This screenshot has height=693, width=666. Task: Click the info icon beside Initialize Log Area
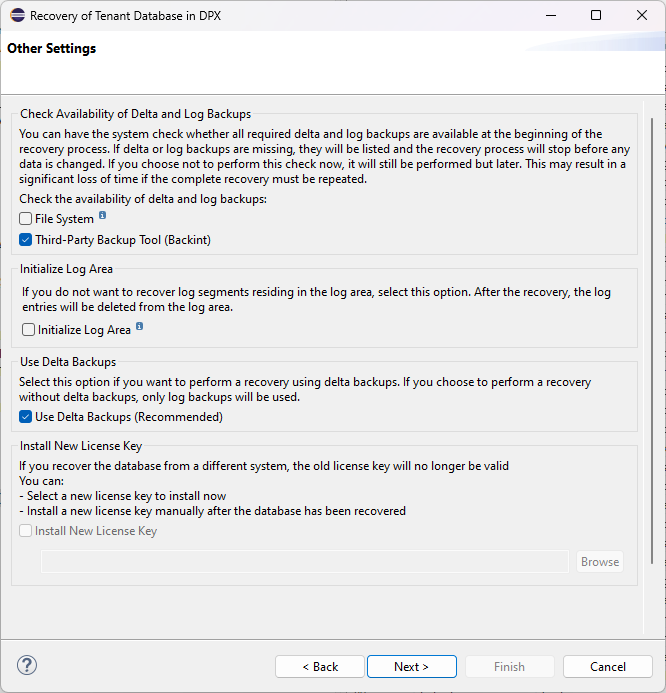tap(139, 327)
